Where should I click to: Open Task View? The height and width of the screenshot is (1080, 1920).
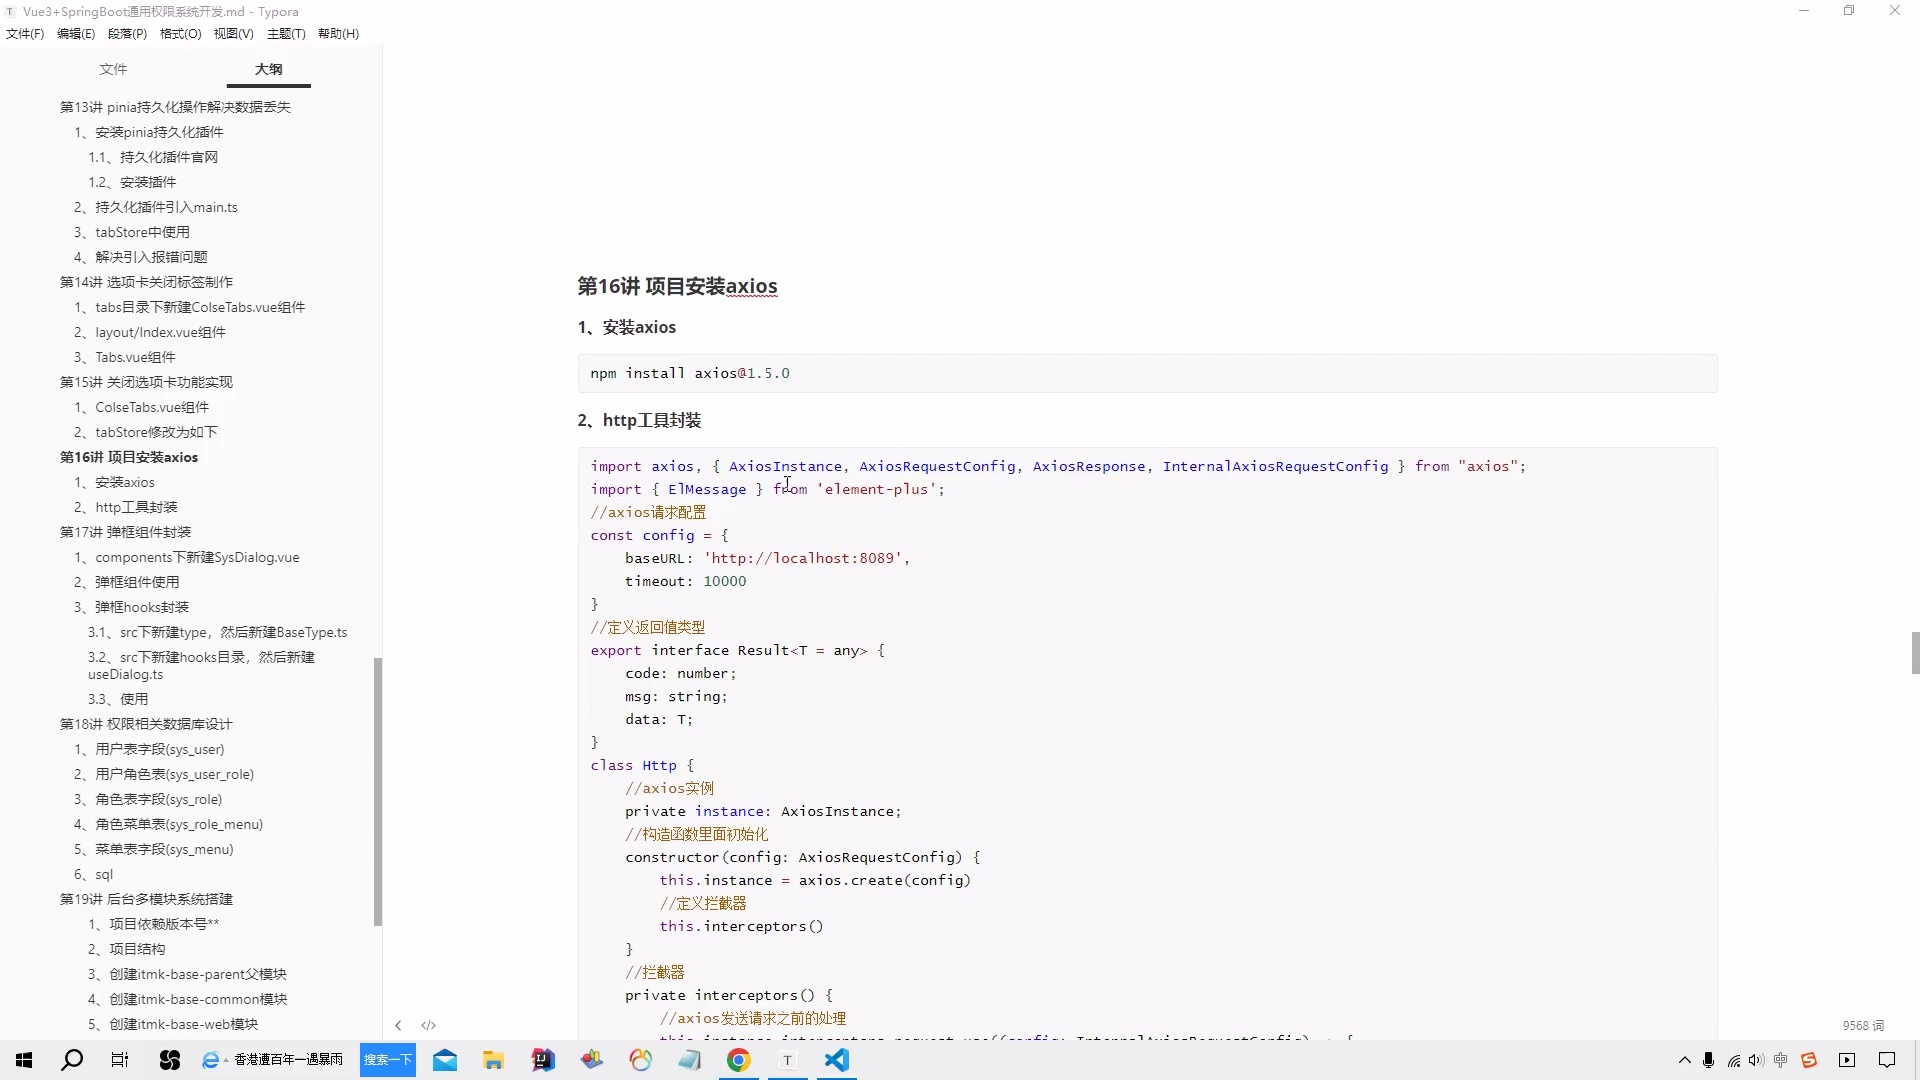click(x=120, y=1060)
